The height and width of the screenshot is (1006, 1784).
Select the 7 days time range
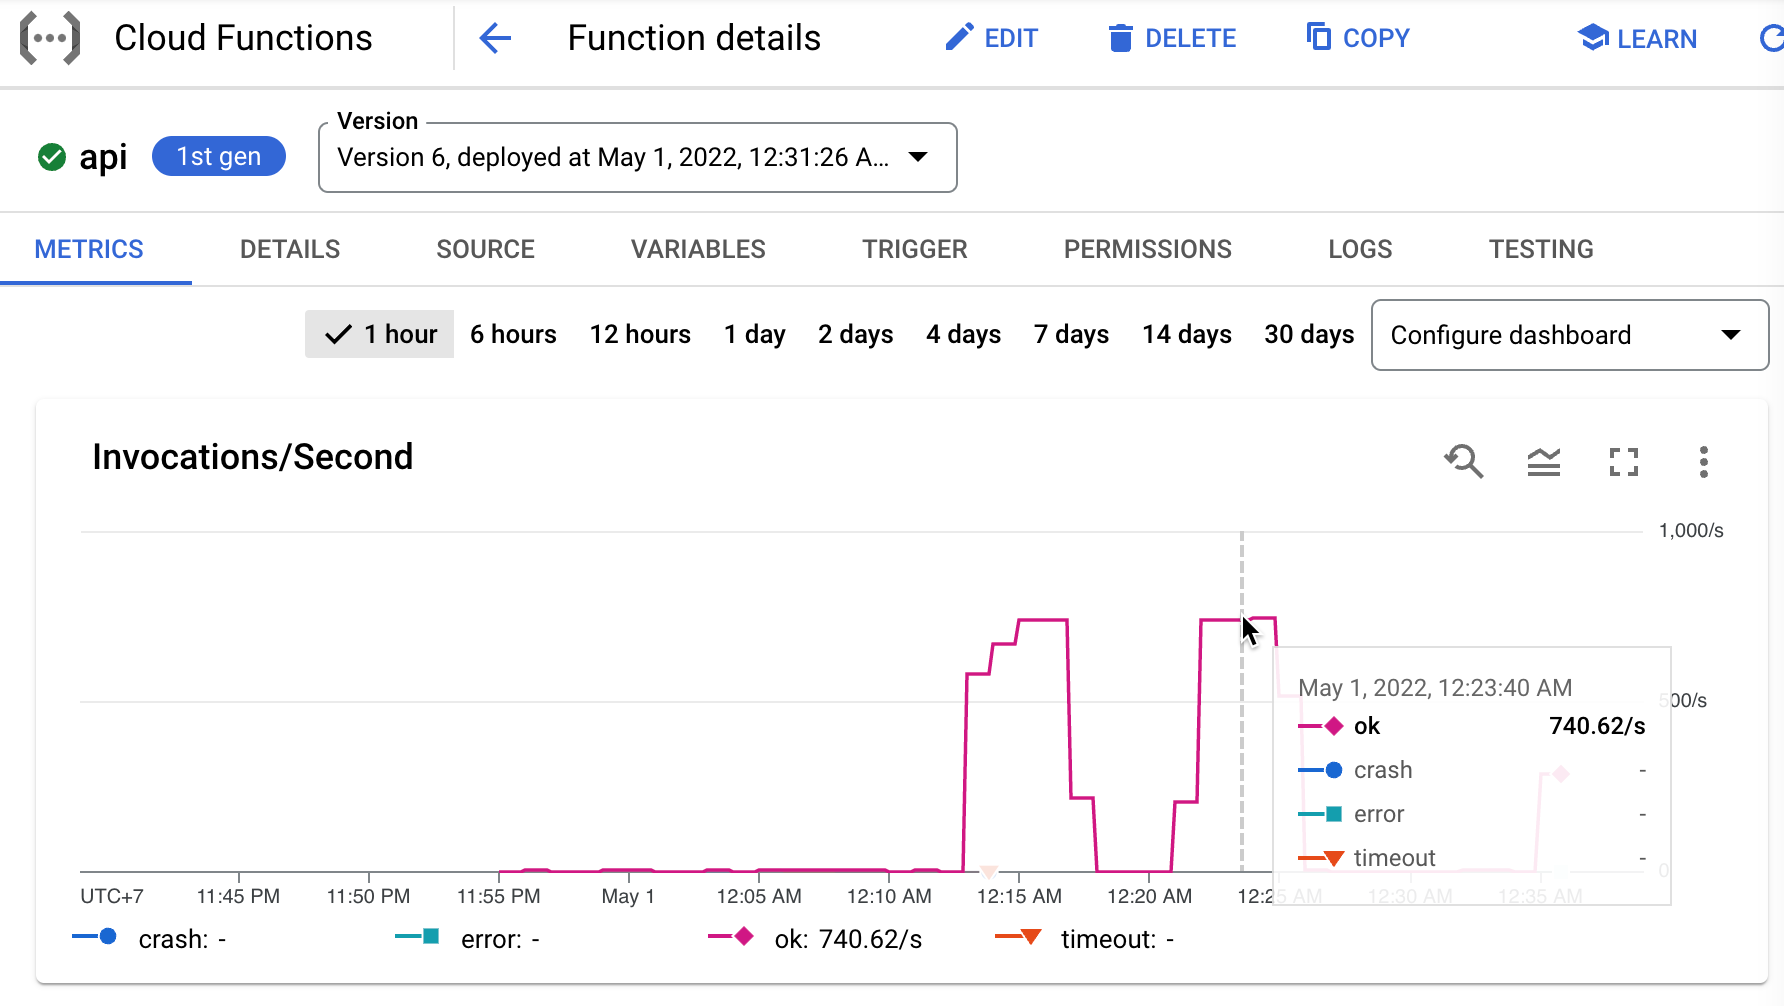(x=1071, y=334)
